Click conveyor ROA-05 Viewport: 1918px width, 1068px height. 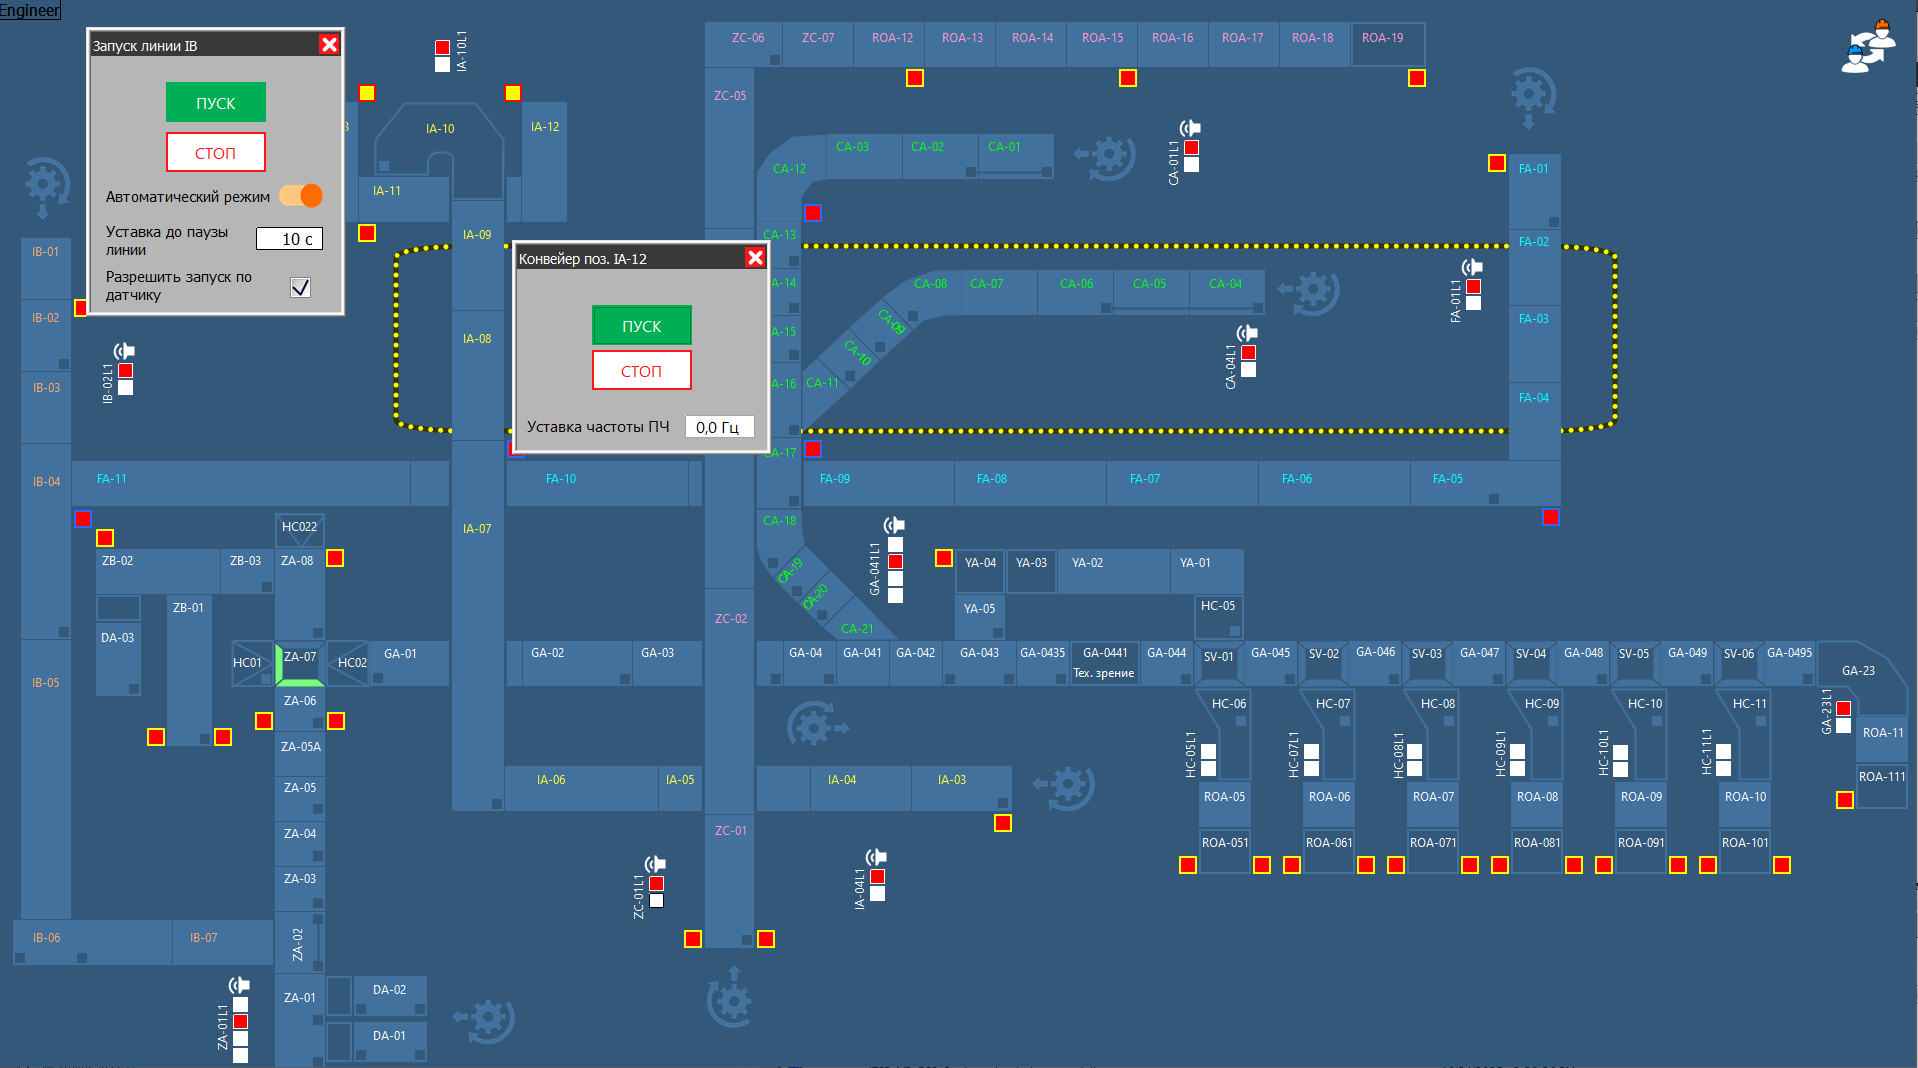(x=1225, y=803)
